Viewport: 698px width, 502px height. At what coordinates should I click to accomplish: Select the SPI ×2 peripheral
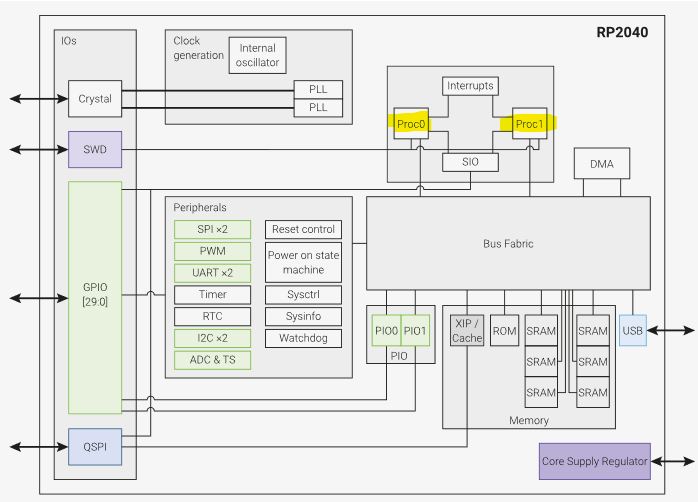212,229
